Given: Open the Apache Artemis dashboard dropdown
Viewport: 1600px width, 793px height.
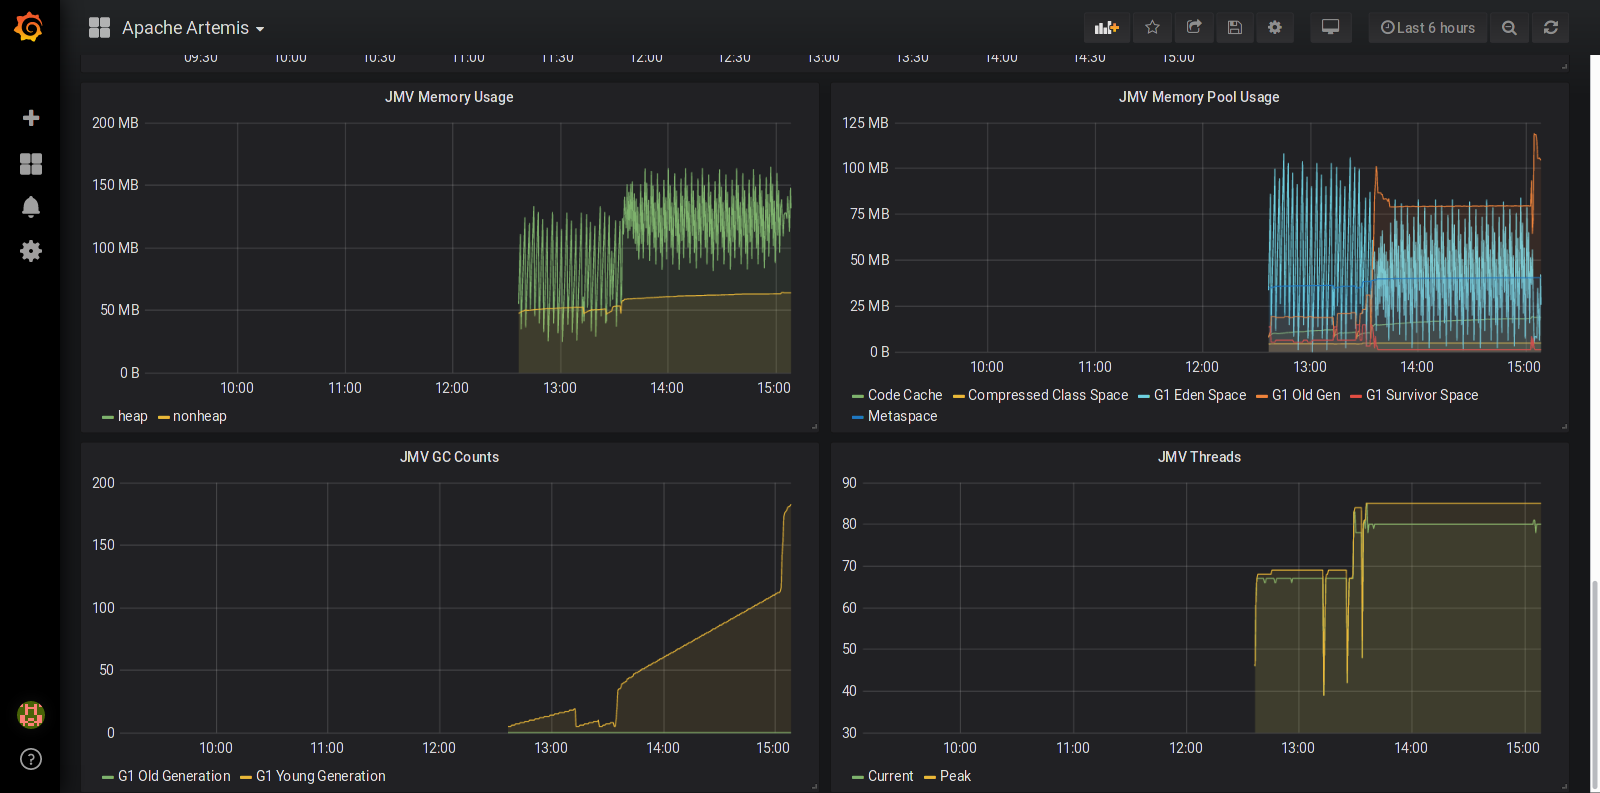Looking at the screenshot, I should [x=192, y=28].
